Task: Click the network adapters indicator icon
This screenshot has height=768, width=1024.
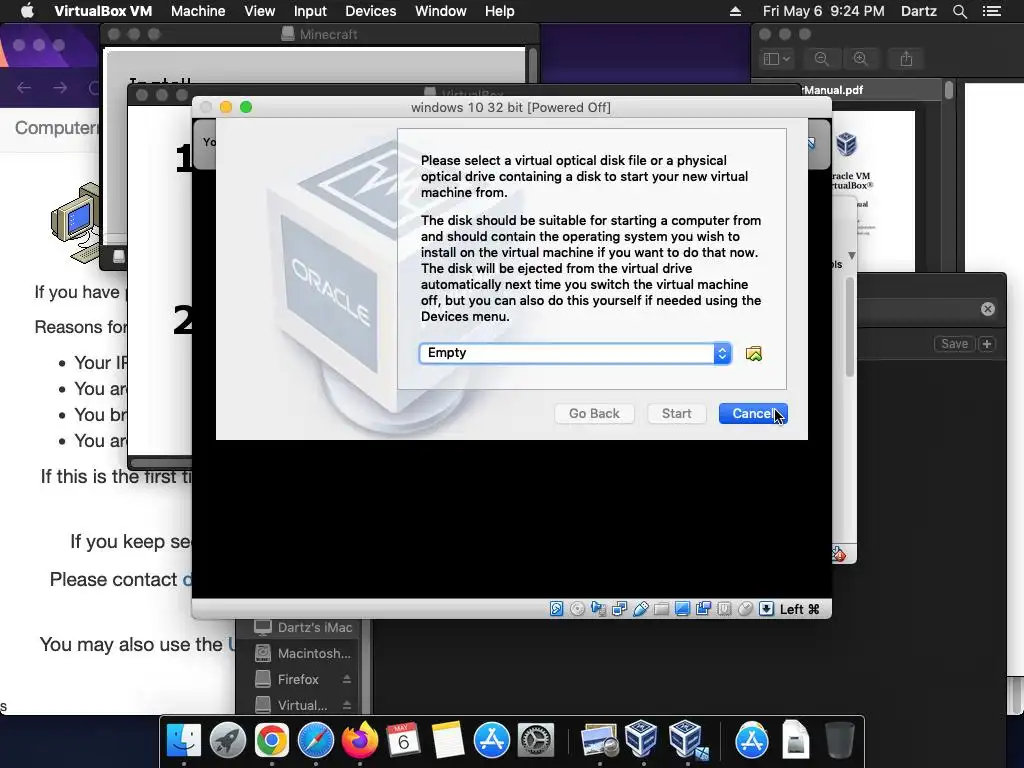Action: (619, 609)
